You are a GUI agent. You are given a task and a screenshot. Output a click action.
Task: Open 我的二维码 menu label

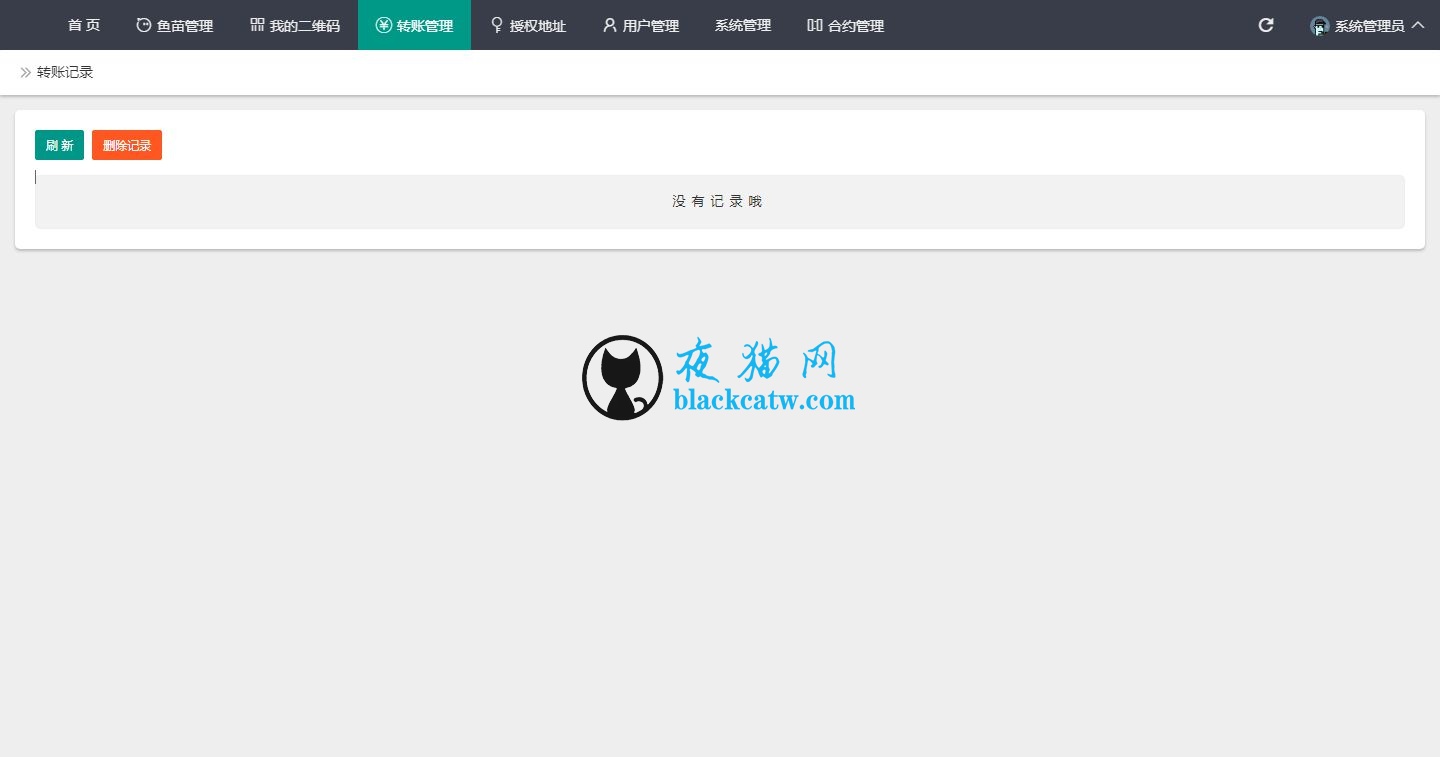305,26
